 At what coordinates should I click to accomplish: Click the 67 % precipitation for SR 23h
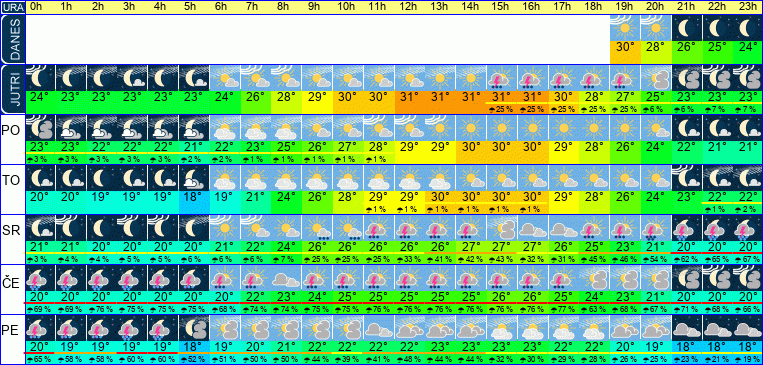748,258
